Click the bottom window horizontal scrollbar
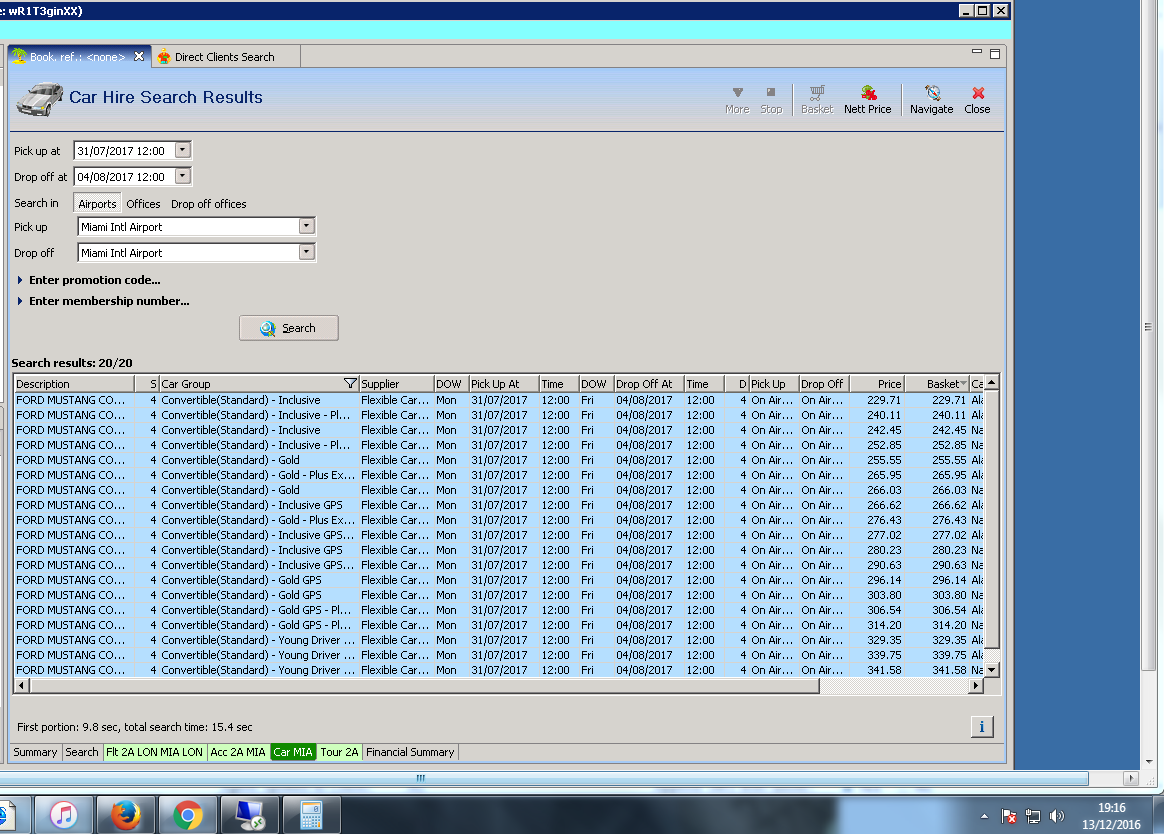Viewport: 1164px width, 834px height. point(544,778)
